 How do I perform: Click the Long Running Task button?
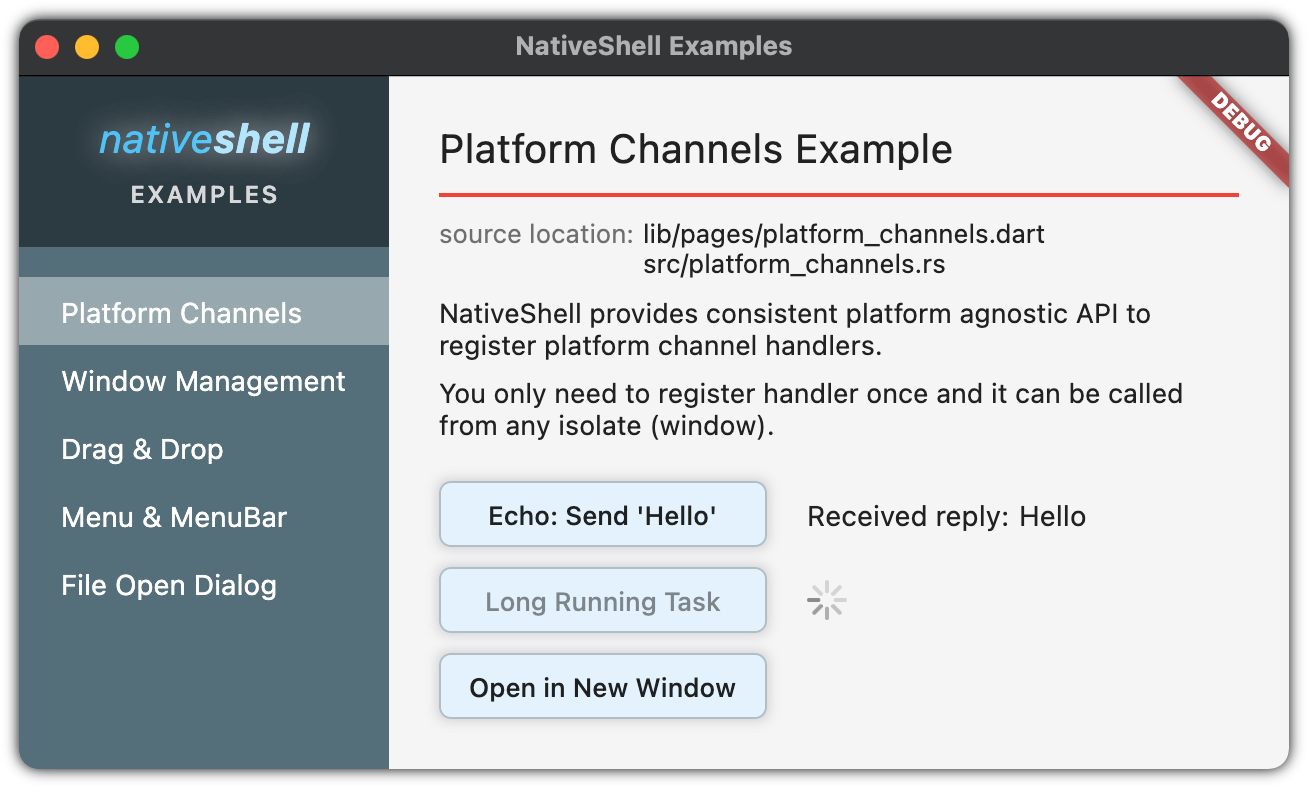[x=603, y=601]
